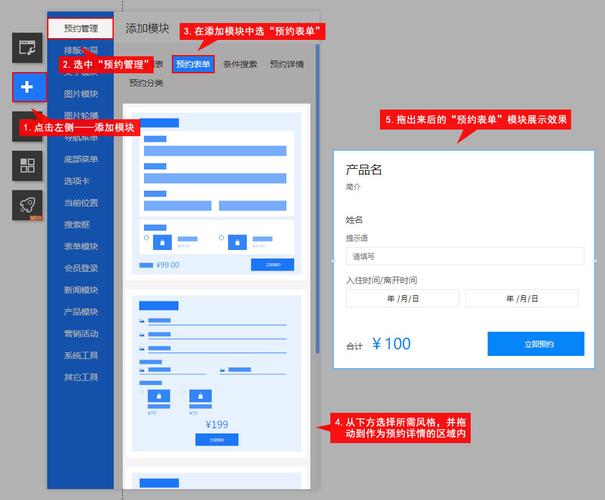605x500 pixels.
Task: Click the 立即预约 button in the form
Action: [x=536, y=344]
